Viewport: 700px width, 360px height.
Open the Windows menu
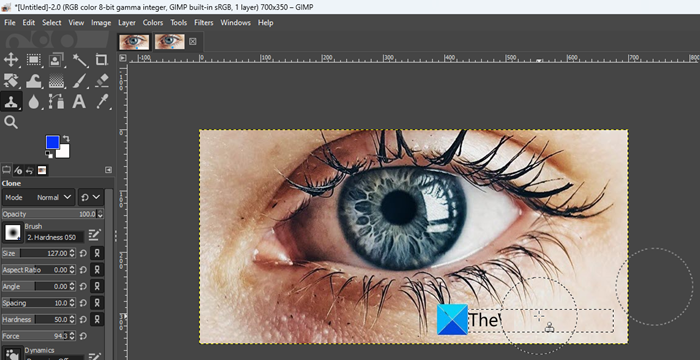(x=235, y=22)
